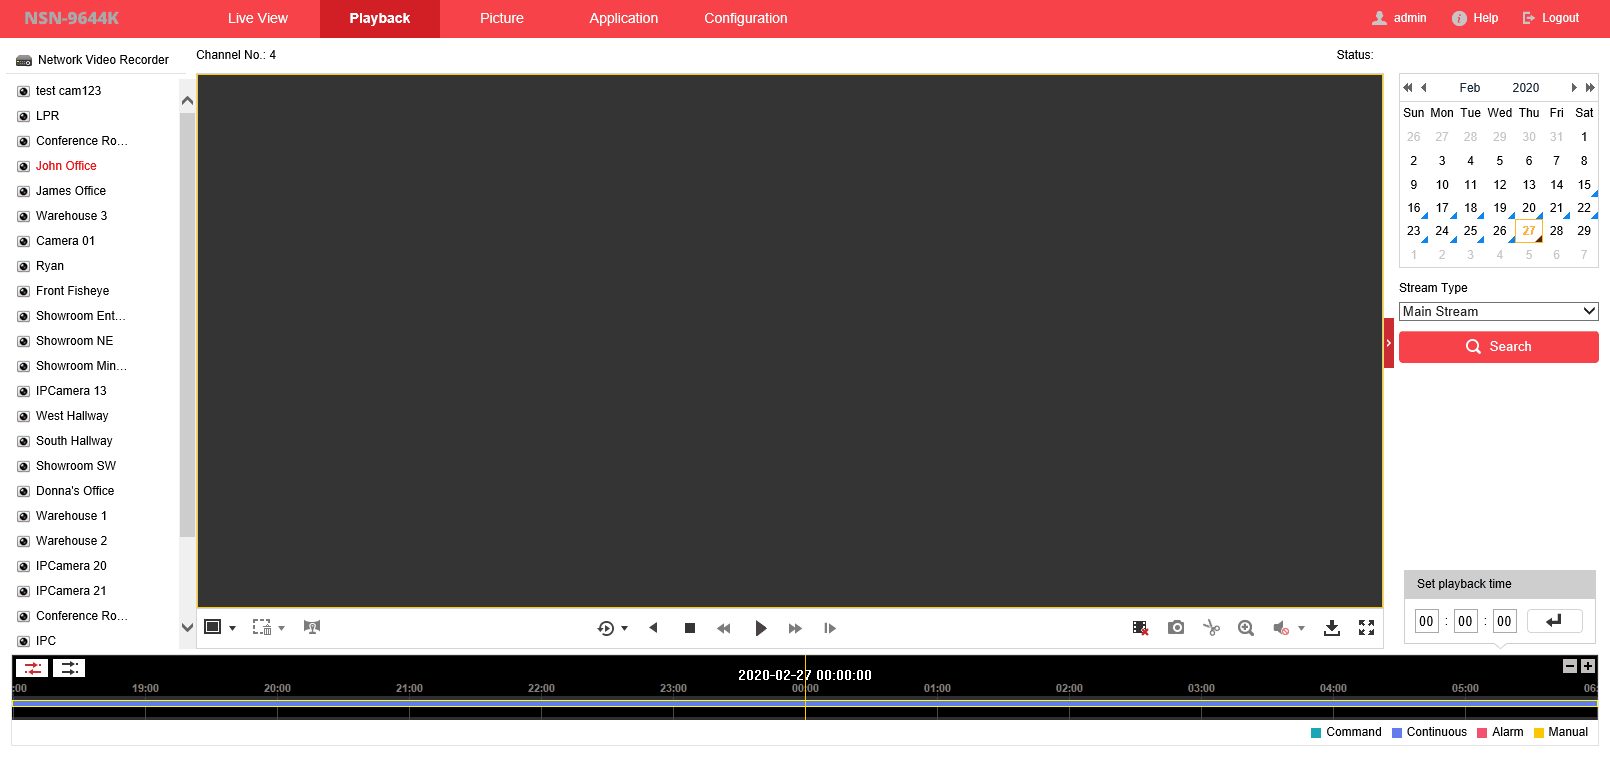
Task: Open the Playback tab
Action: pyautogui.click(x=380, y=18)
